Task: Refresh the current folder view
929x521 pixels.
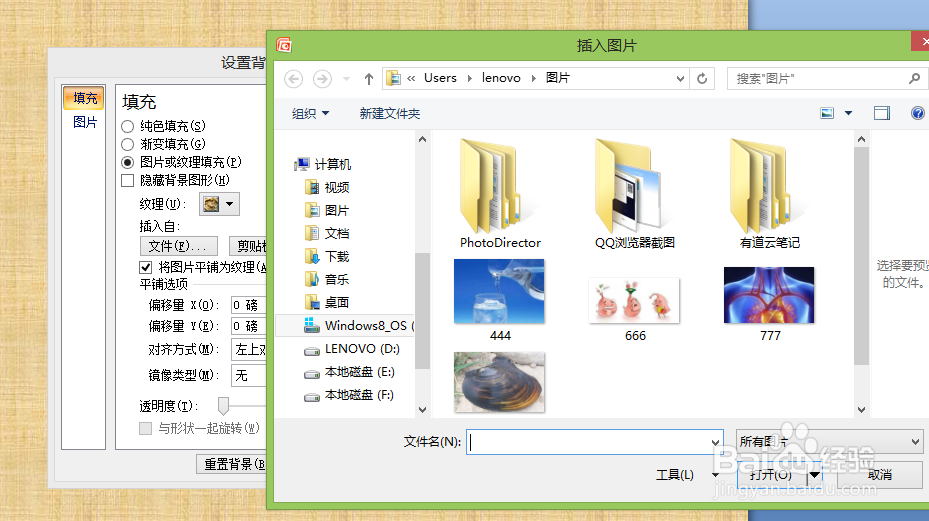Action: pos(702,78)
